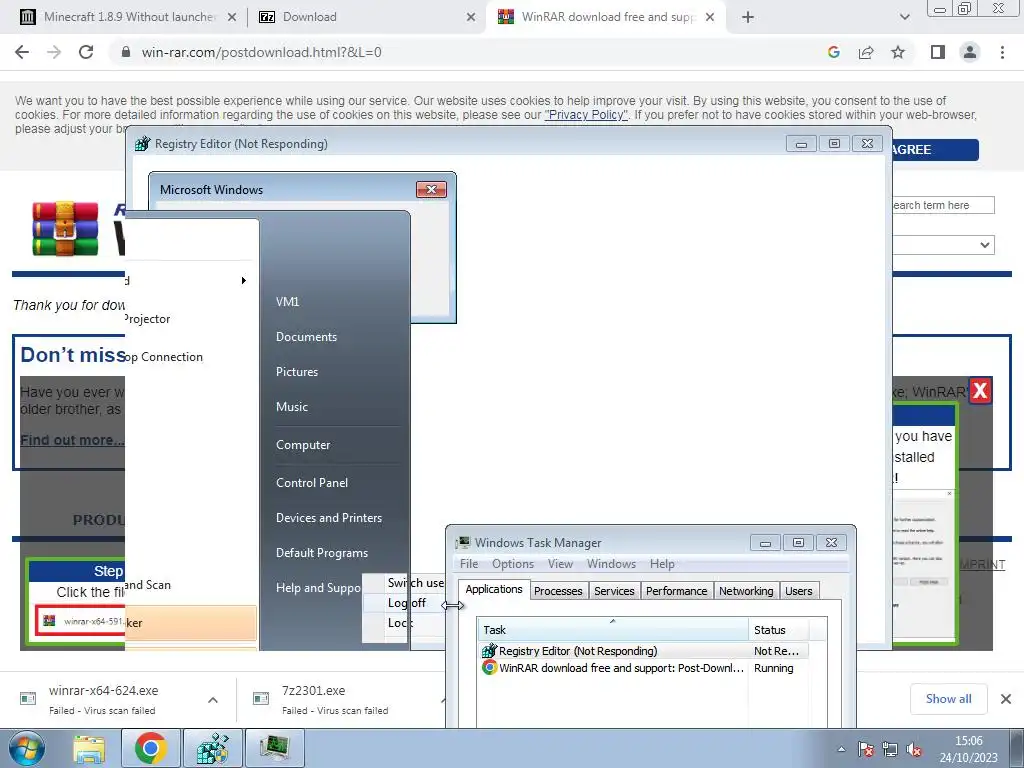1024x768 pixels.
Task: Switch to the 7z Download tab
Action: click(309, 17)
